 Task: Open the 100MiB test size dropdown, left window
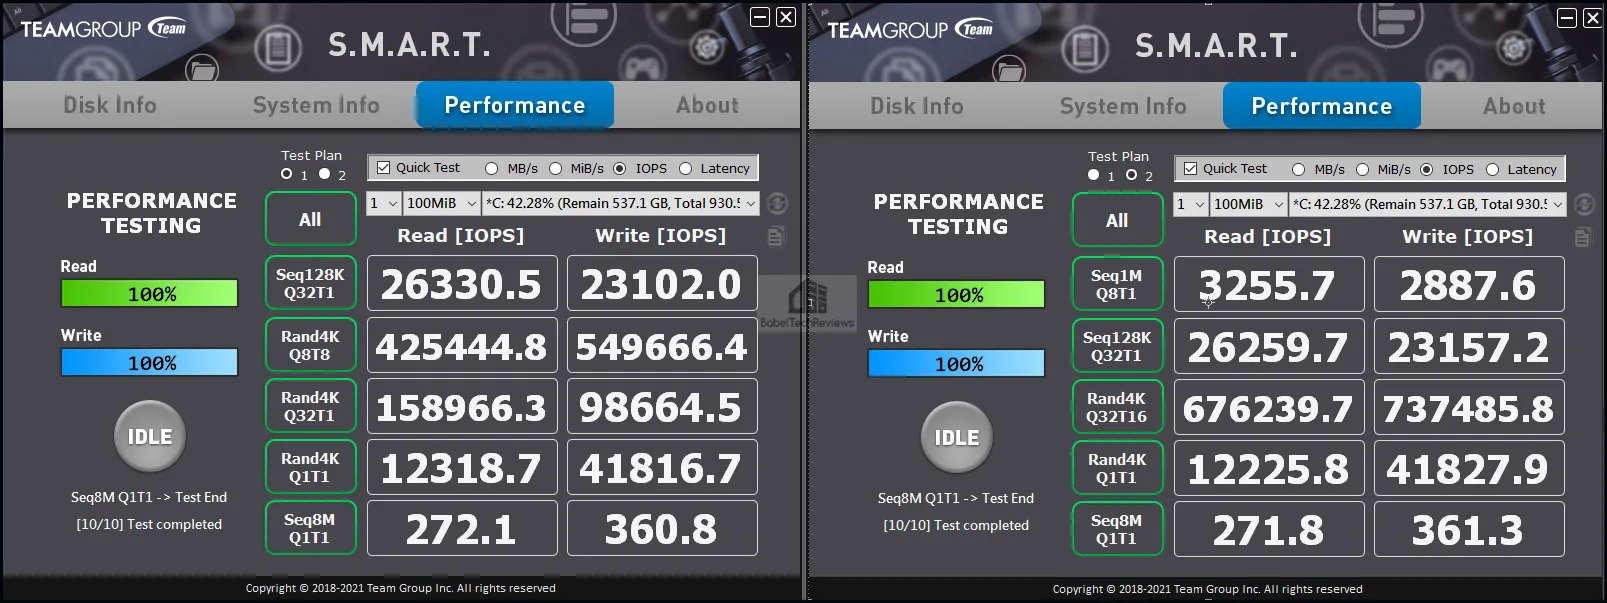tap(442, 203)
